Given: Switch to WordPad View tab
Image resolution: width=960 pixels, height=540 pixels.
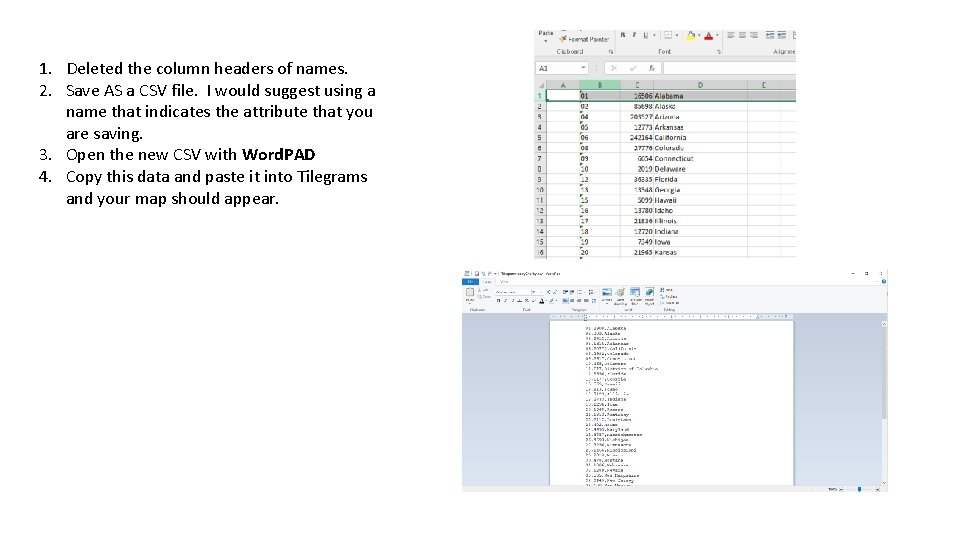Looking at the screenshot, I should pyautogui.click(x=504, y=282).
